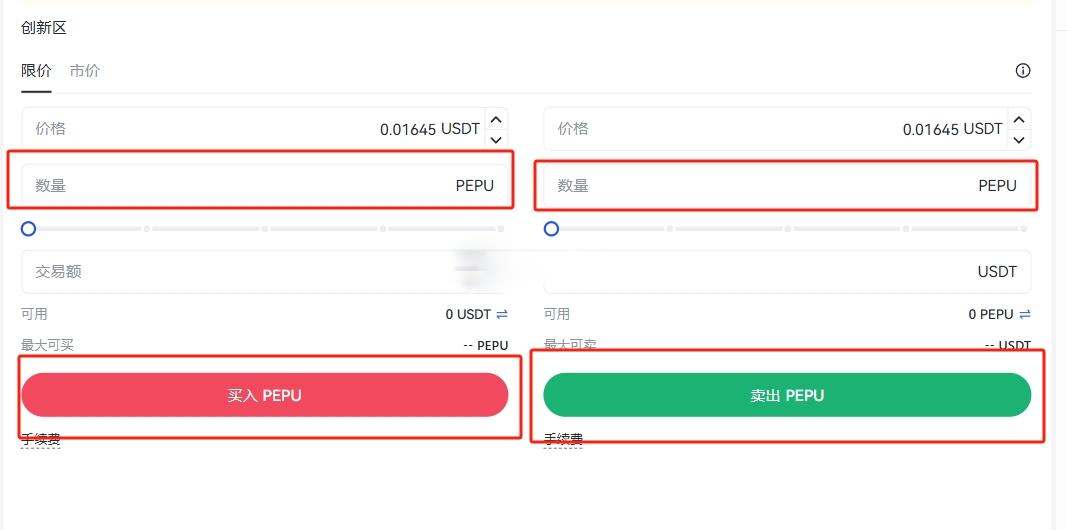The height and width of the screenshot is (530, 1067).
Task: Decrease the sell price with down arrow
Action: coord(1019,139)
